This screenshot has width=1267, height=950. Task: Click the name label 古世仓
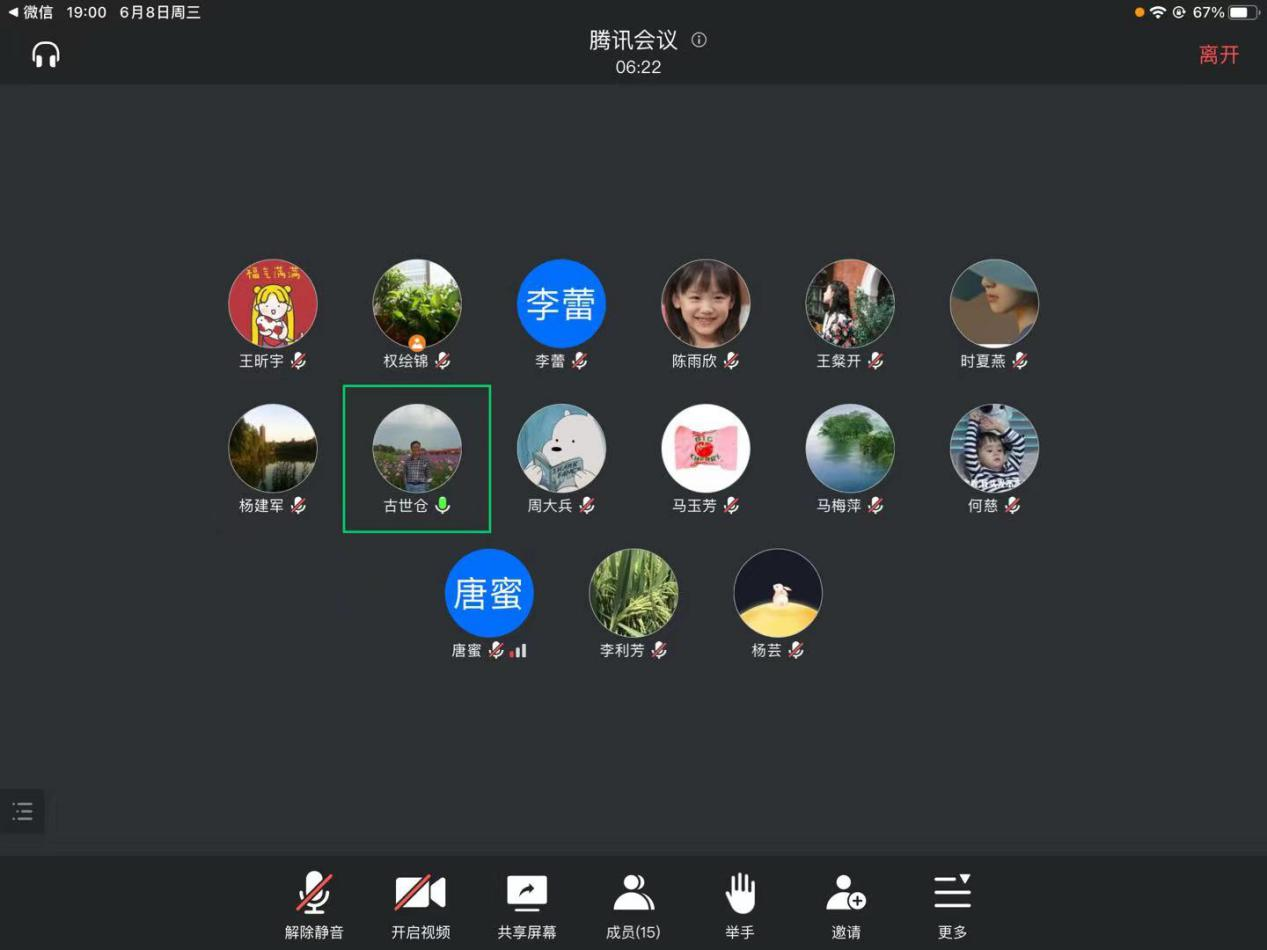point(406,506)
